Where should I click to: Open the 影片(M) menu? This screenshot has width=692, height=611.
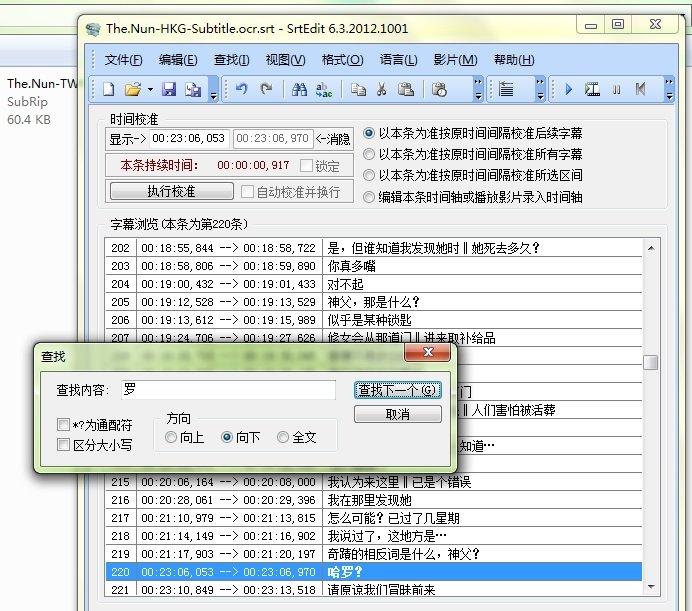[455, 60]
